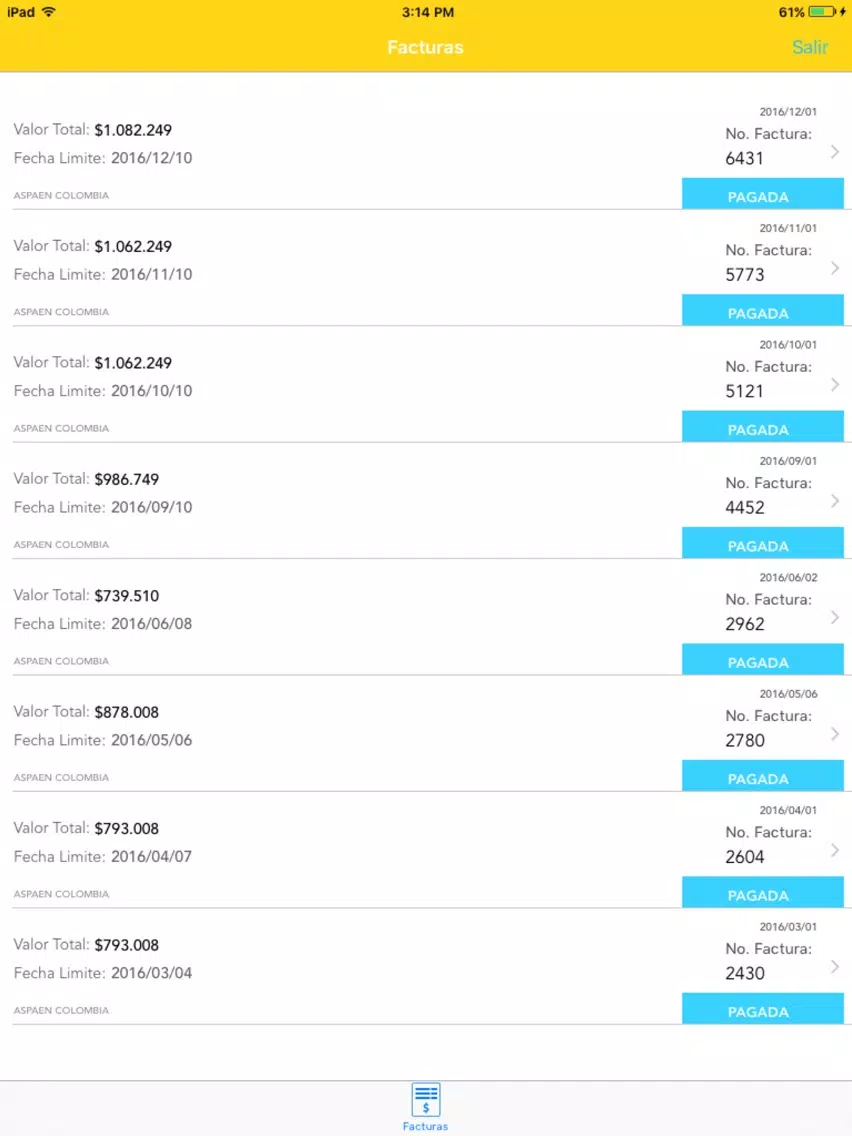
Task: Open invoice row with total $986.749
Action: 426,501
